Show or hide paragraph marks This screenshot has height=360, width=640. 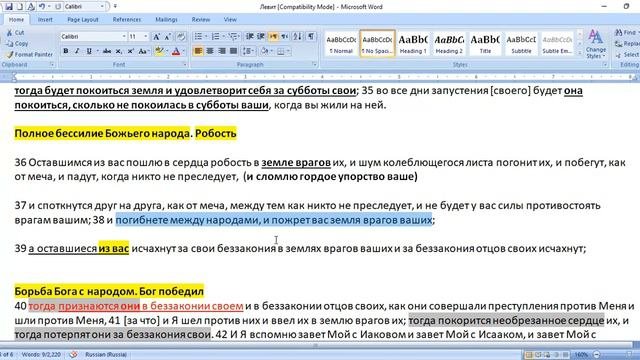pos(311,37)
